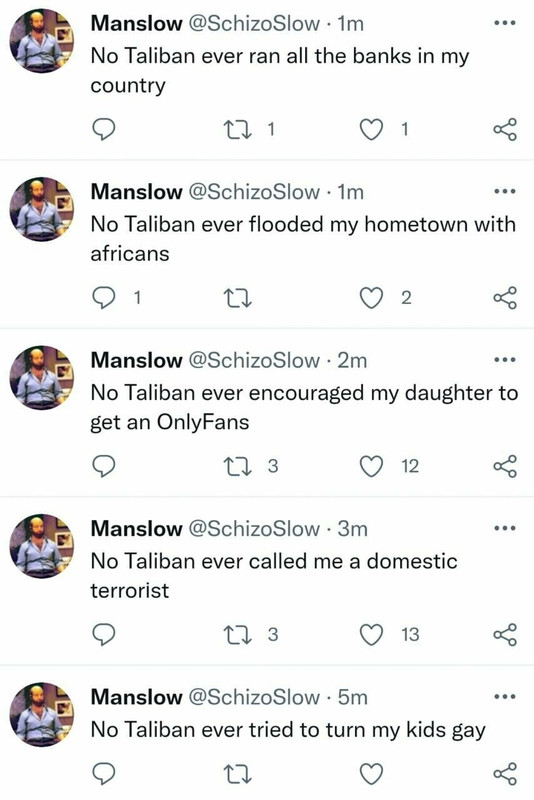
Task: Like the tweet with 13 likes
Action: (x=371, y=635)
